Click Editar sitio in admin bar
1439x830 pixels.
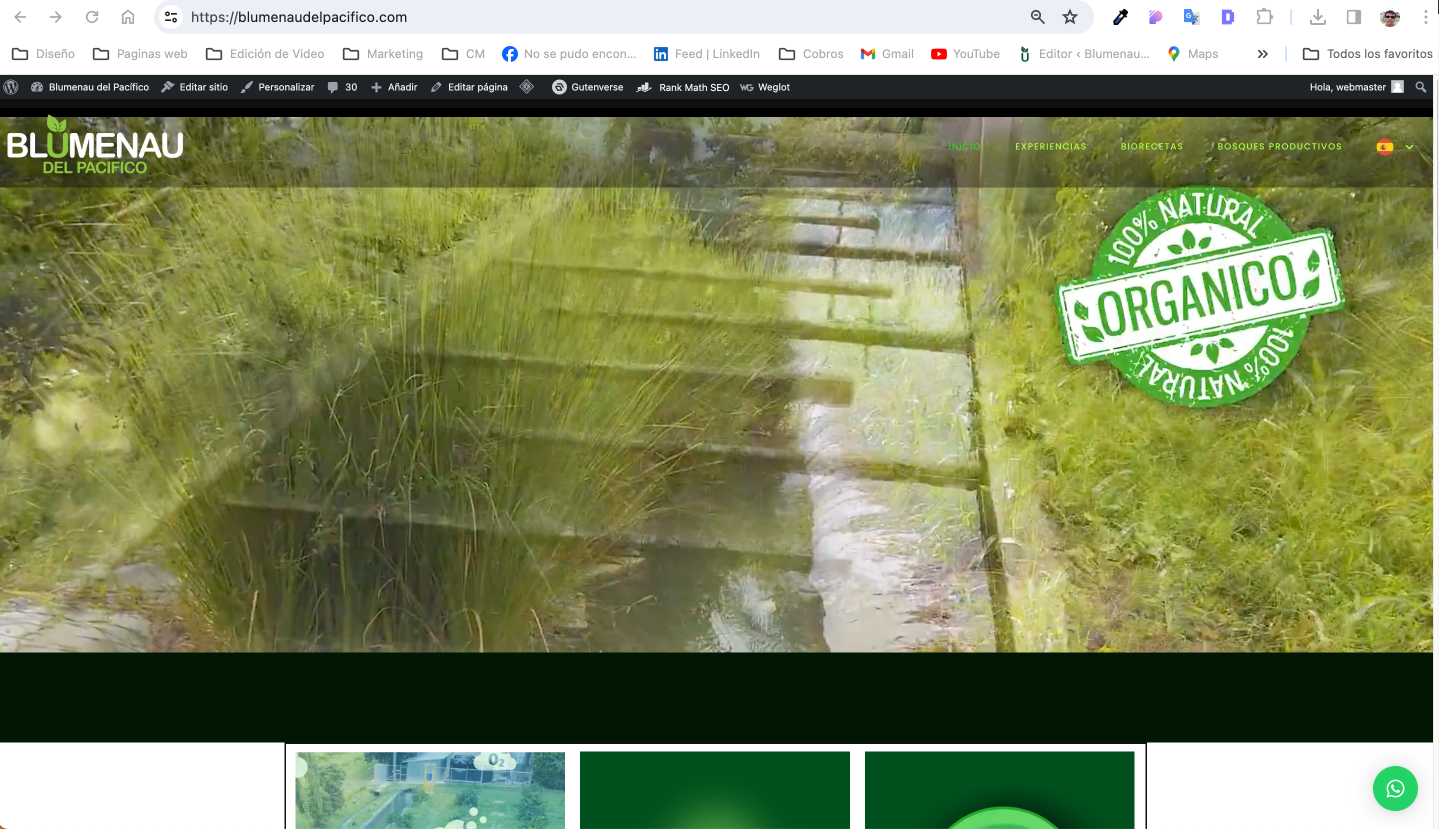[x=195, y=87]
